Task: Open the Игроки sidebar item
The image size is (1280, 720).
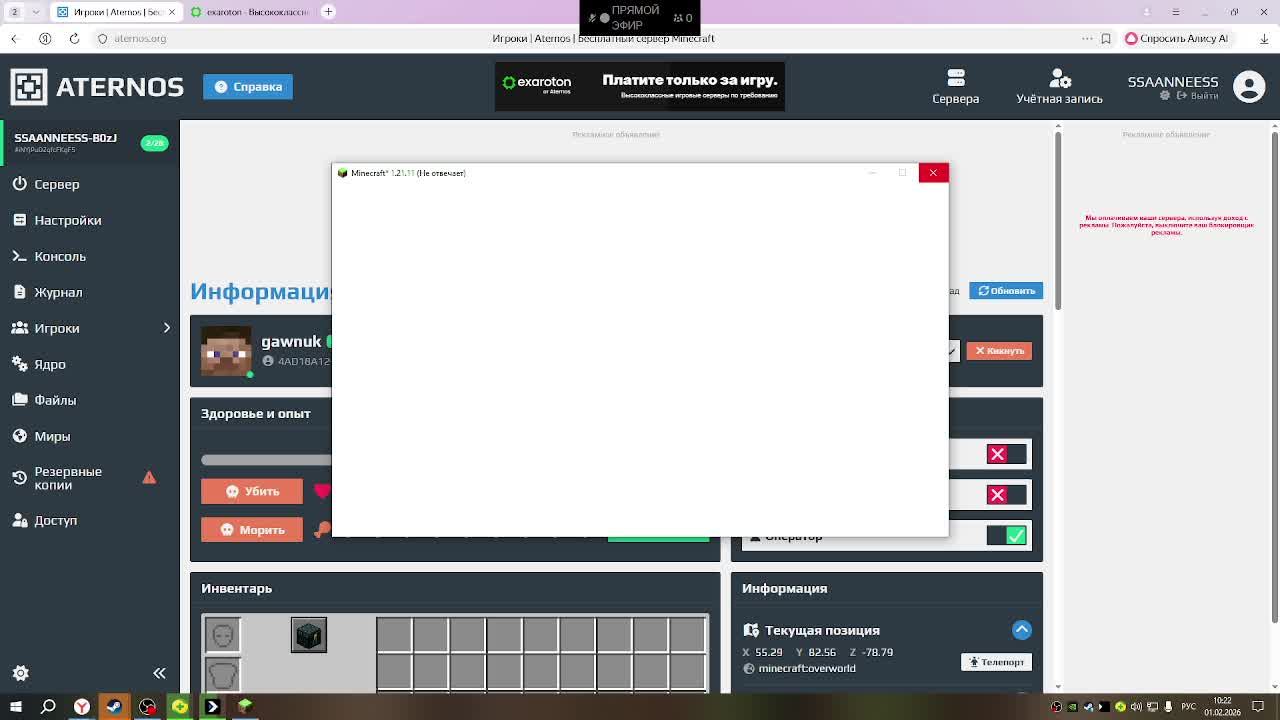Action: click(46, 328)
